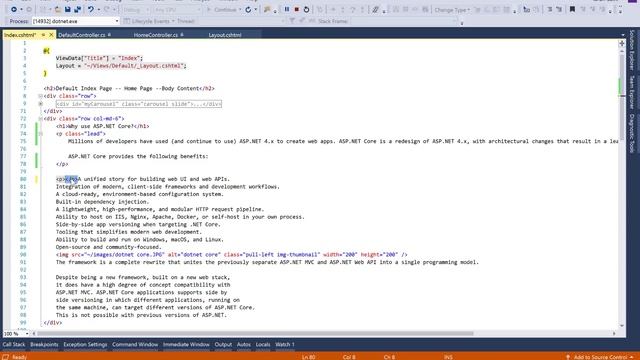Click the Navigate Backward arrow icon
The width and height of the screenshot is (640, 360).
pyautogui.click(x=14, y=9)
